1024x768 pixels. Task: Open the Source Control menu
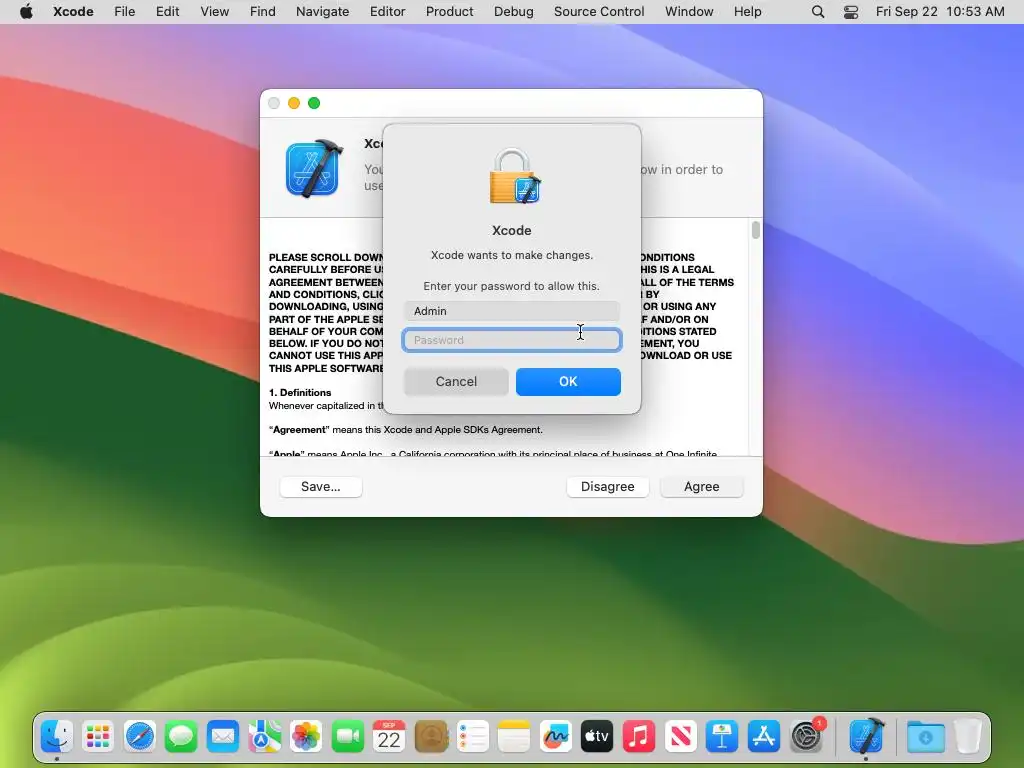tap(599, 12)
